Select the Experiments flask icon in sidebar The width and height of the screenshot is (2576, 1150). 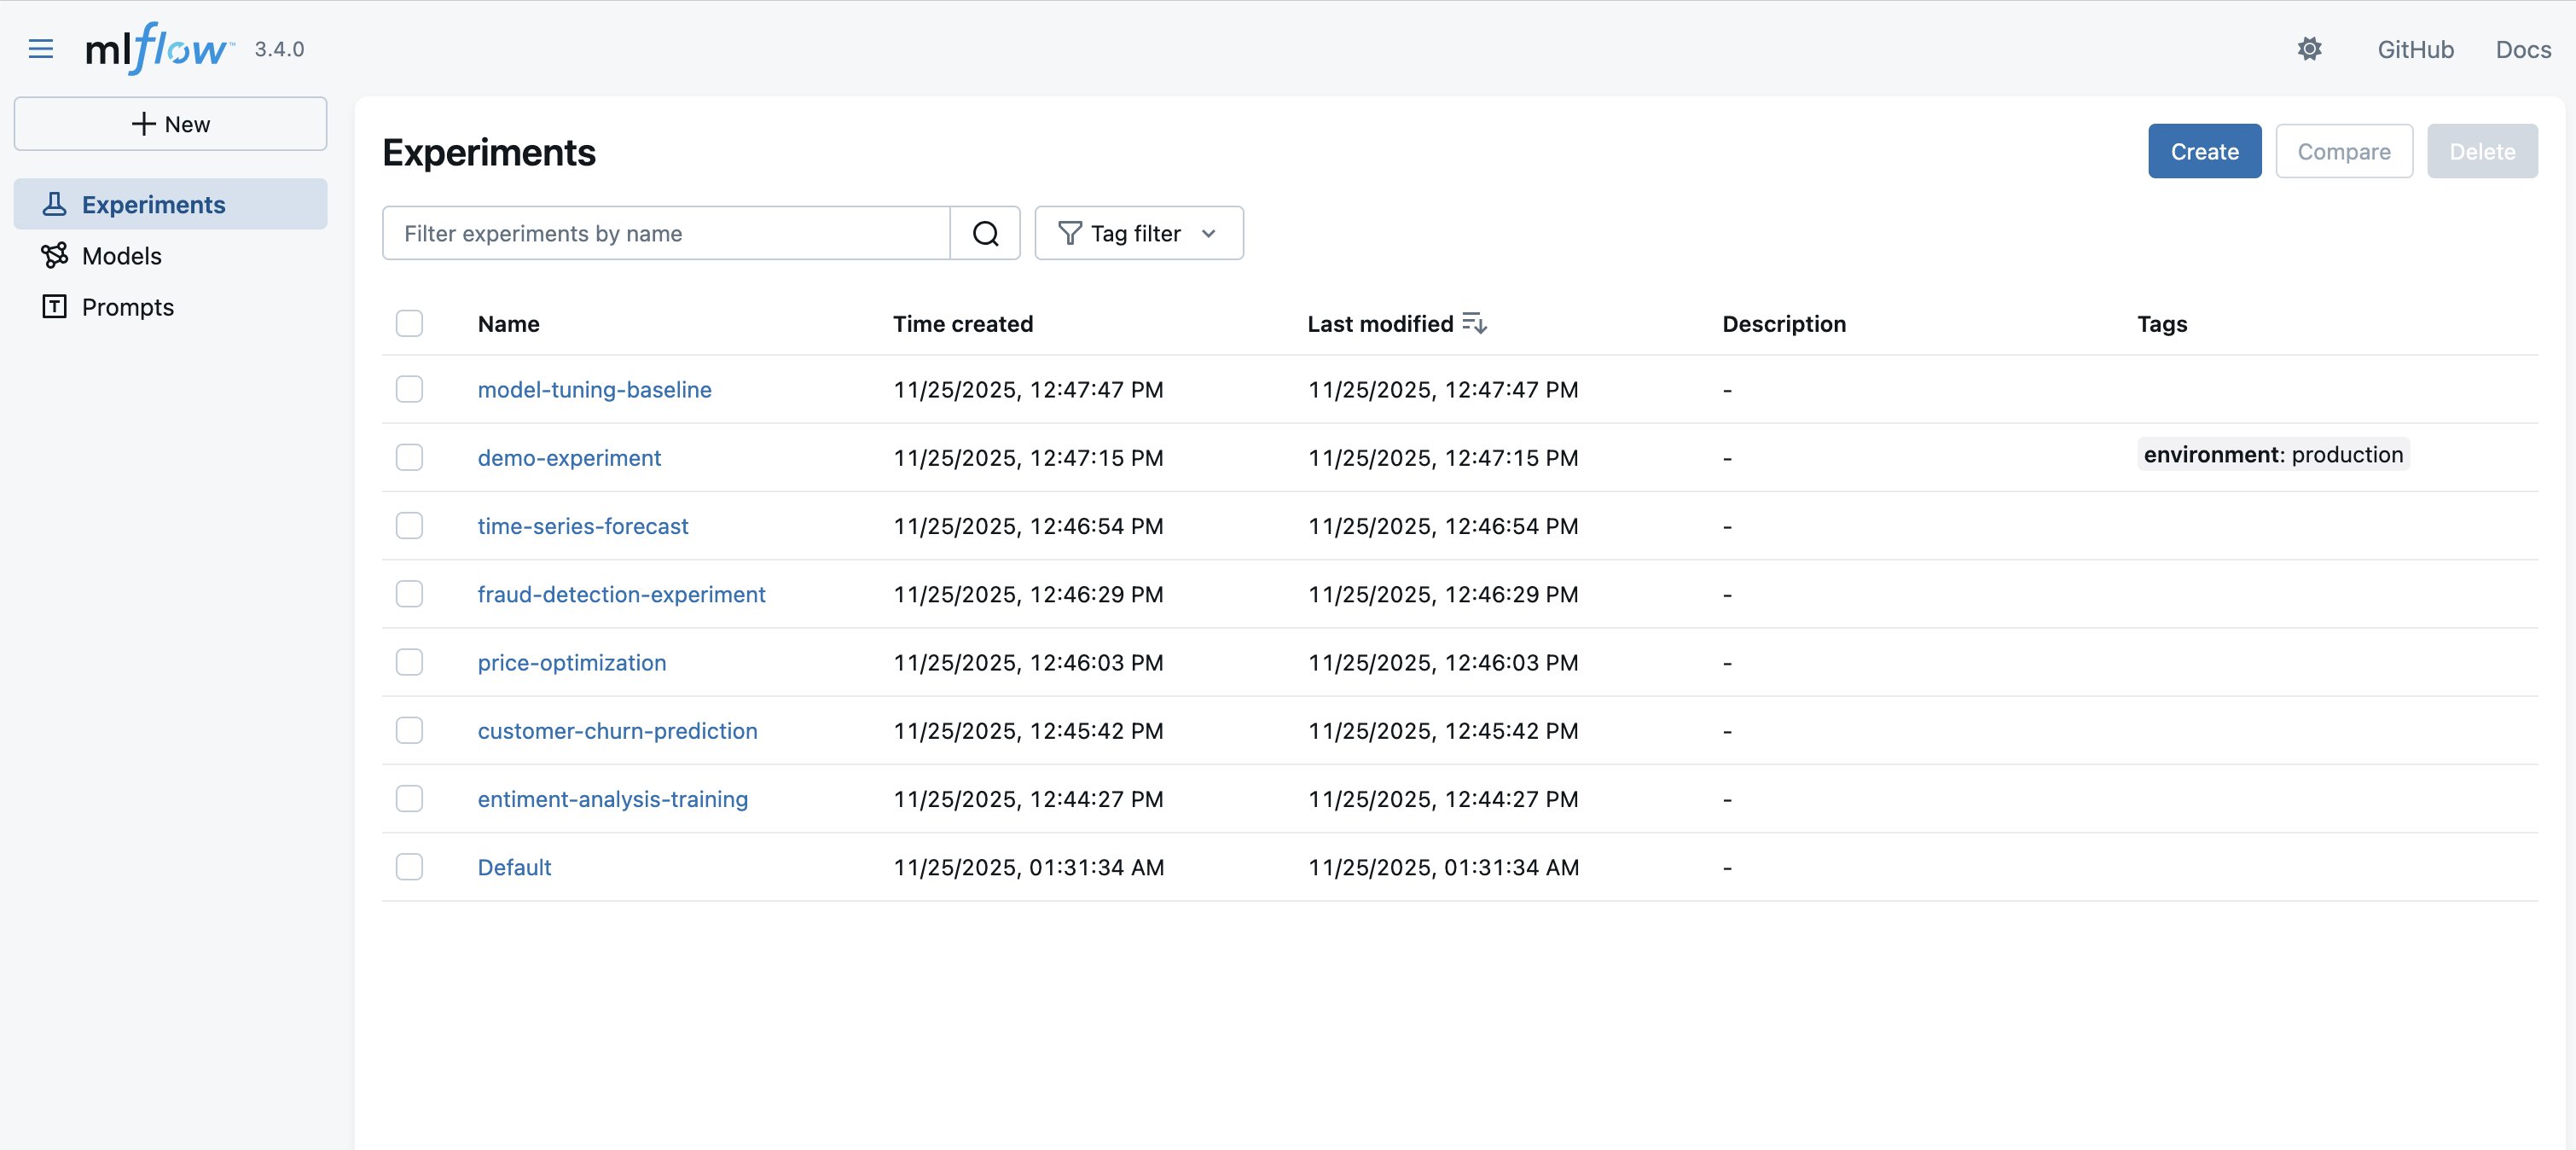pos(54,203)
